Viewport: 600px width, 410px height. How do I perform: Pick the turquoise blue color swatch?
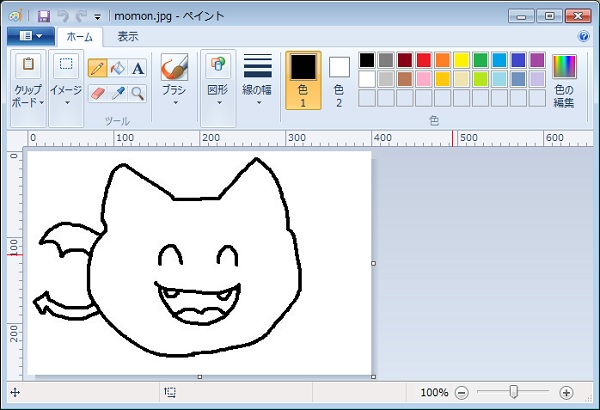coord(499,60)
